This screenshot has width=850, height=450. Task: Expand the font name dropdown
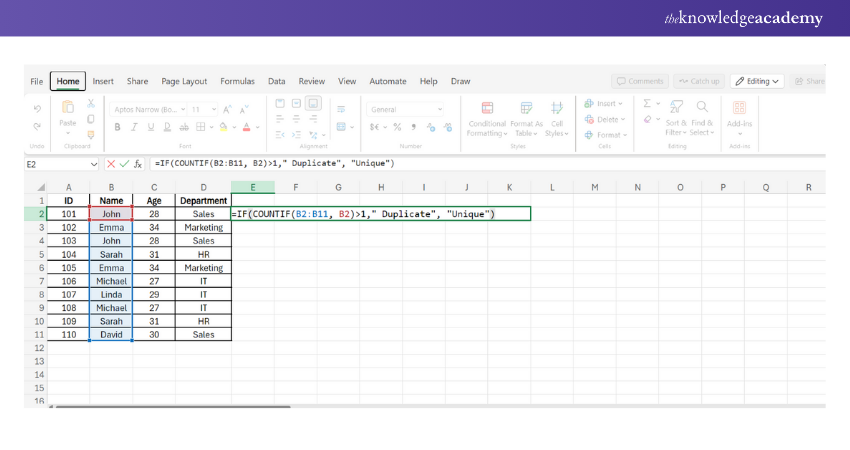pos(182,109)
